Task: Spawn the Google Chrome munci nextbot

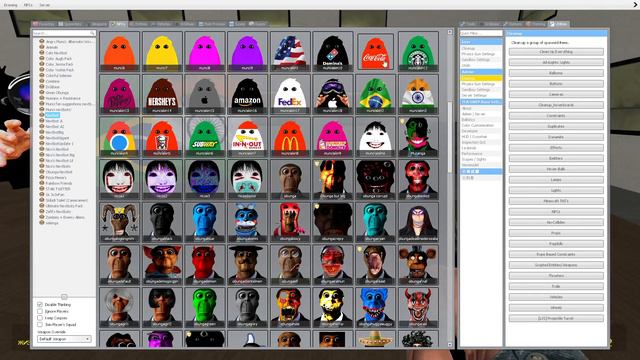Action: 119,137
